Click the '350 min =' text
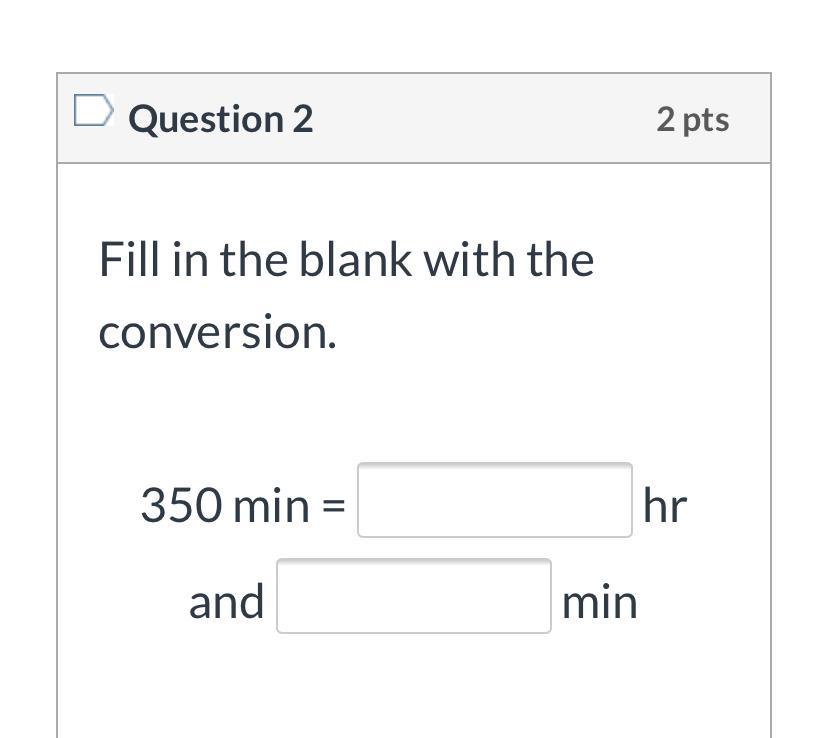 tap(243, 505)
